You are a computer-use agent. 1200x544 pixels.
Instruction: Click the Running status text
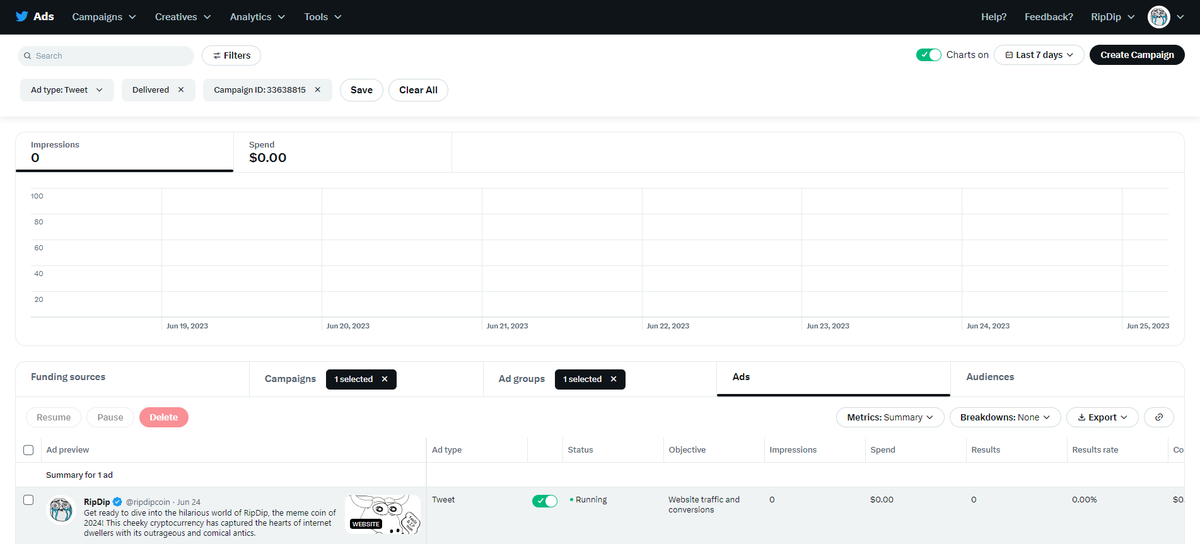click(591, 499)
